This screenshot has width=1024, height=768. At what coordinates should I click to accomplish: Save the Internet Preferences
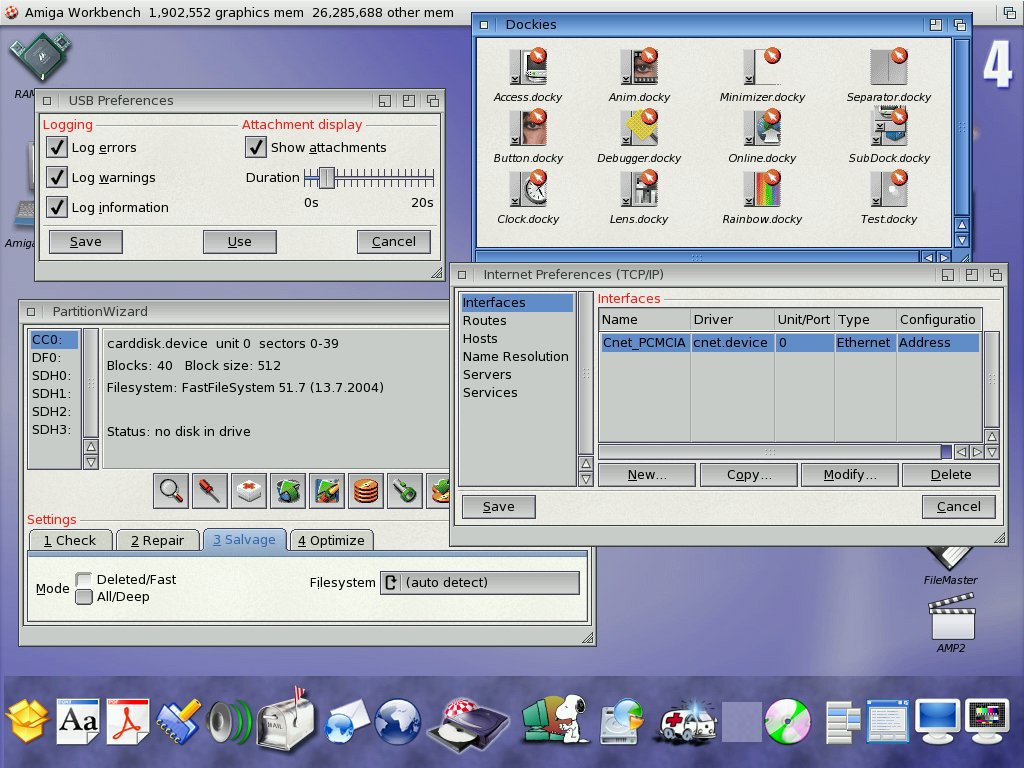498,507
